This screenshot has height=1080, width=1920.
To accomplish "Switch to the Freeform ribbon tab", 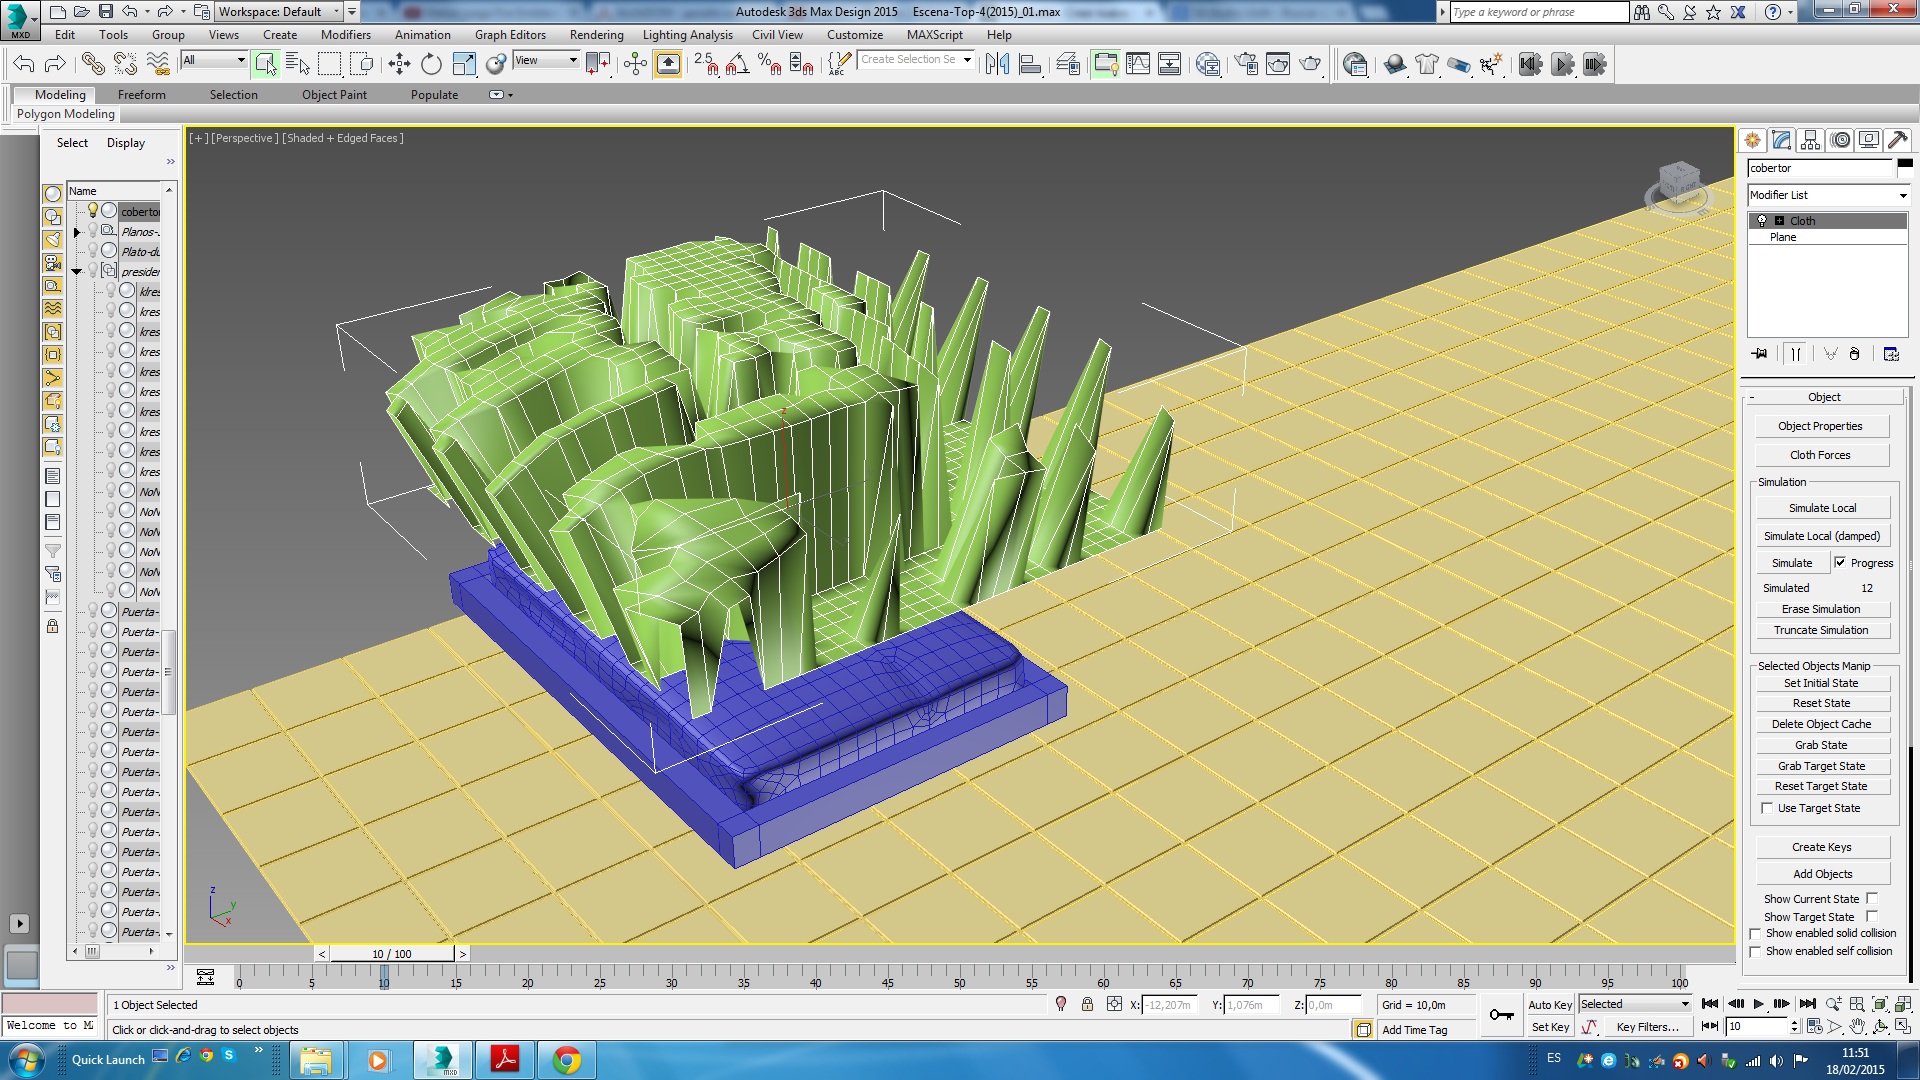I will (141, 95).
